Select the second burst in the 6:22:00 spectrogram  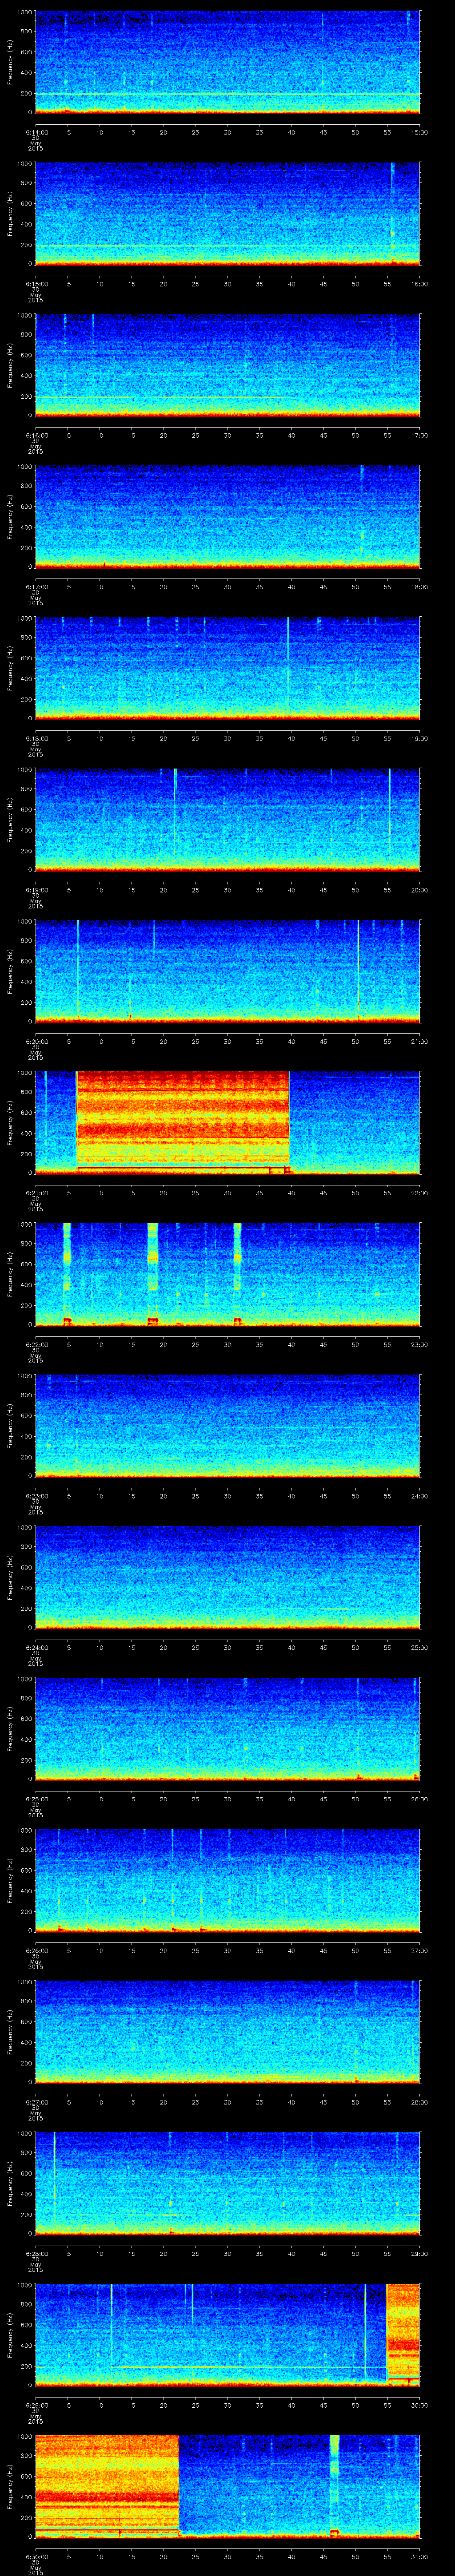pos(152,1272)
